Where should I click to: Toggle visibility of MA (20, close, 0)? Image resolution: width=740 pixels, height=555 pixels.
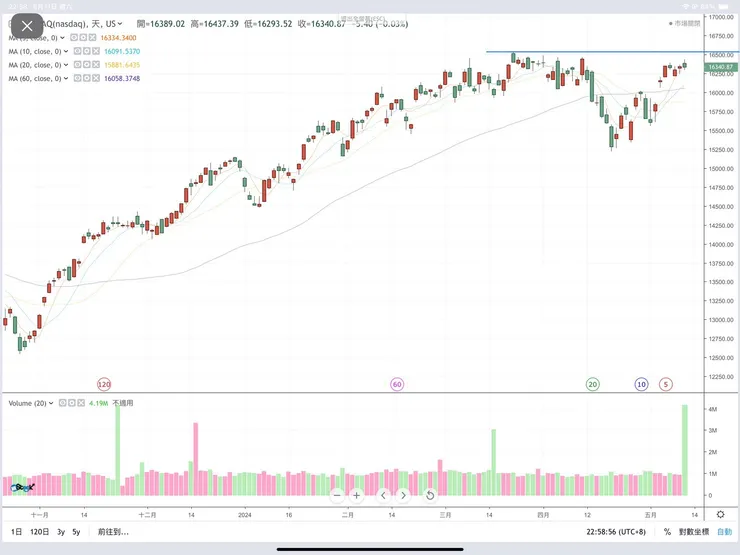coord(77,65)
